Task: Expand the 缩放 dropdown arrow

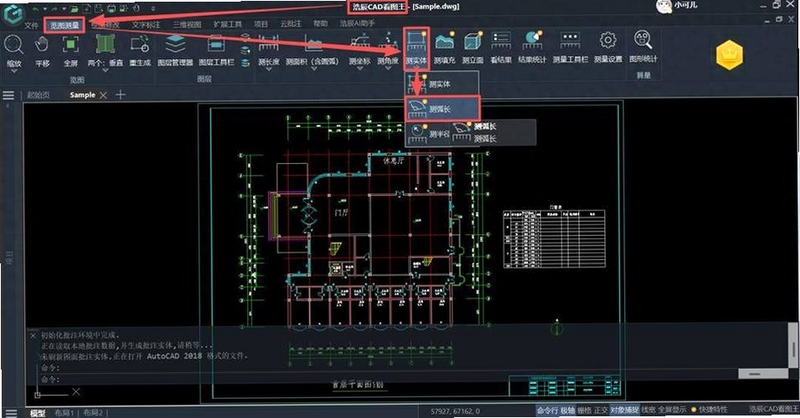Action: click(14, 71)
